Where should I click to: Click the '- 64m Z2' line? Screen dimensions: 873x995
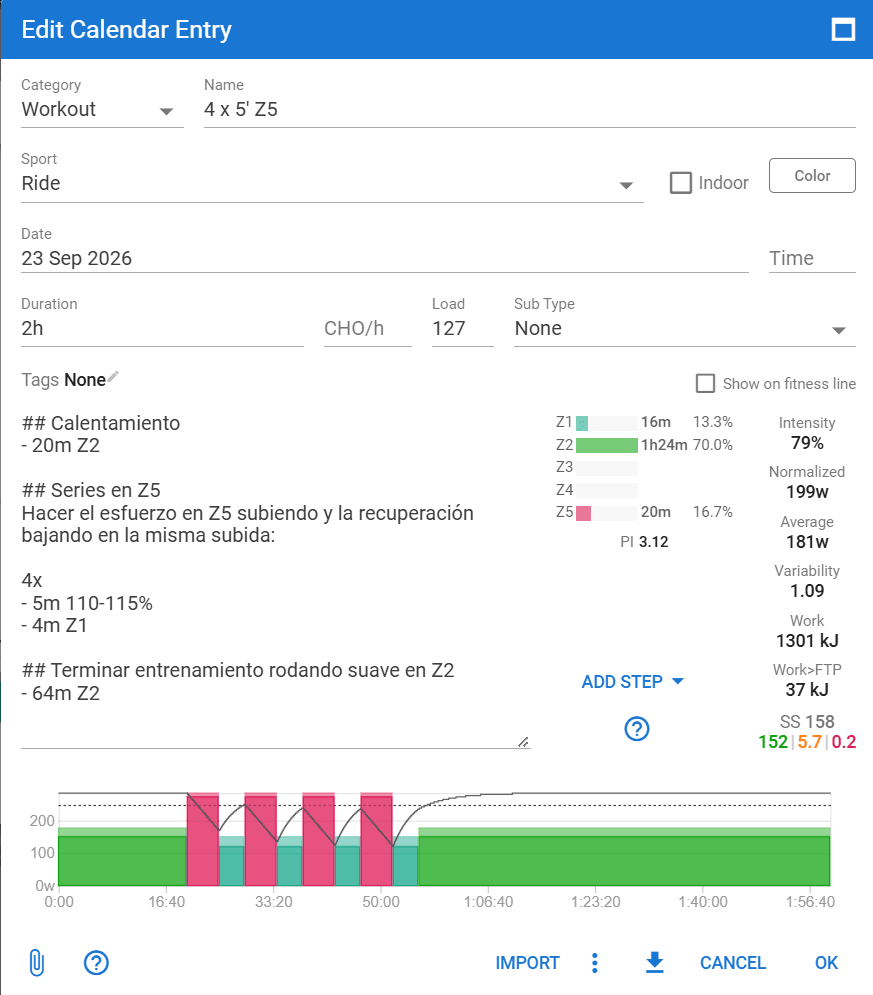60,694
